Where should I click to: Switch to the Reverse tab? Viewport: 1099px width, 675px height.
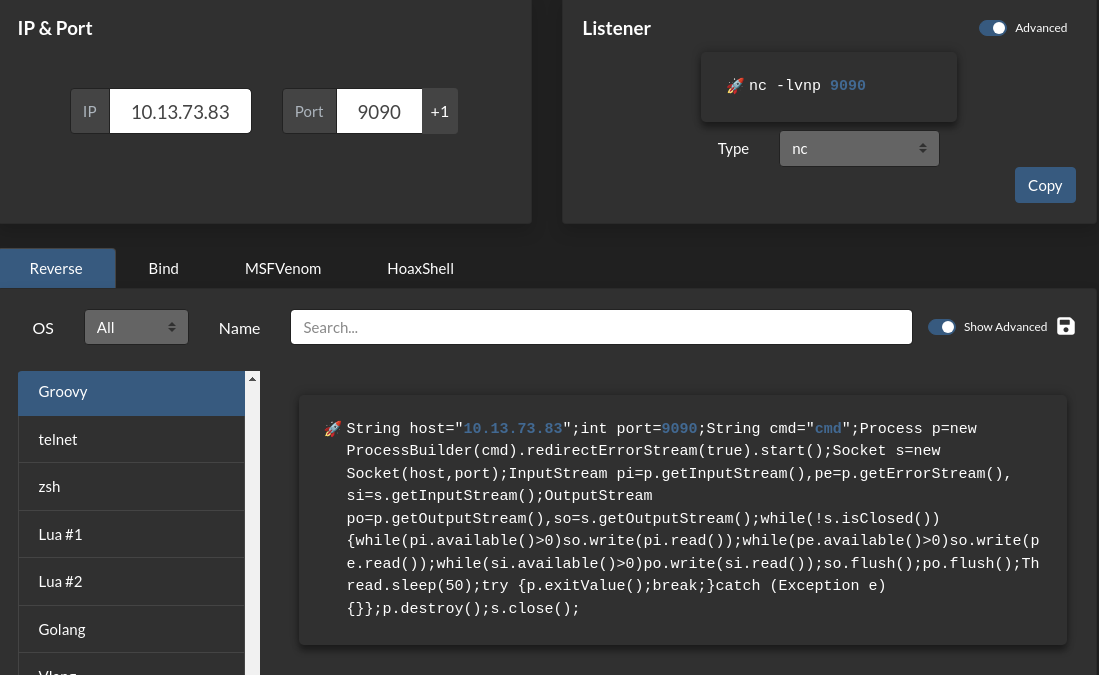click(57, 268)
